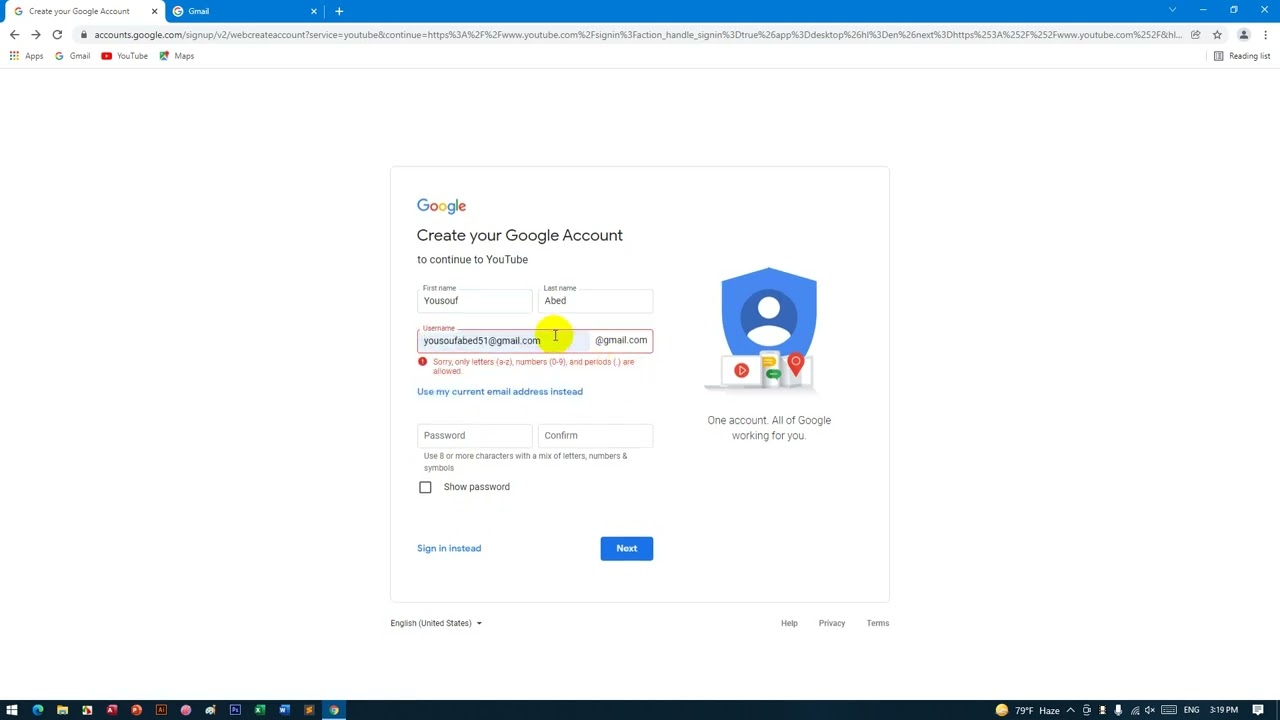Expand the English (United States) language dropdown
This screenshot has height=720, width=1280.
[436, 623]
